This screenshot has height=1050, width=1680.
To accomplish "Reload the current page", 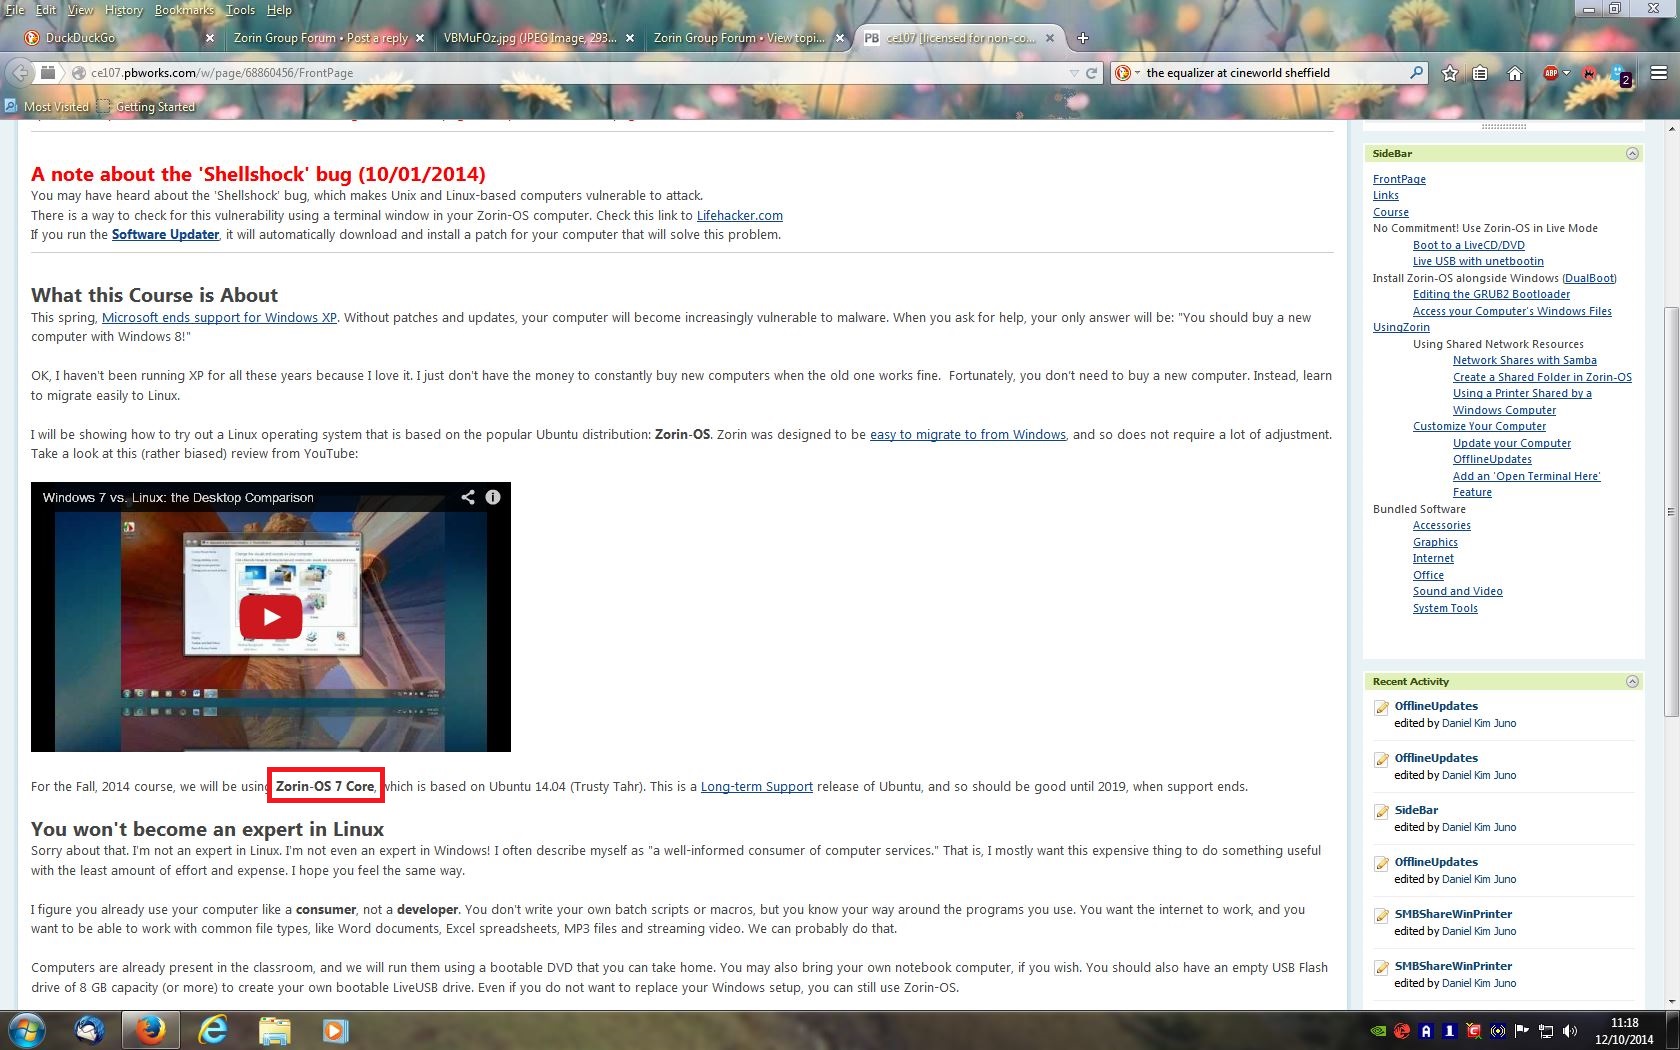I will coord(1092,73).
